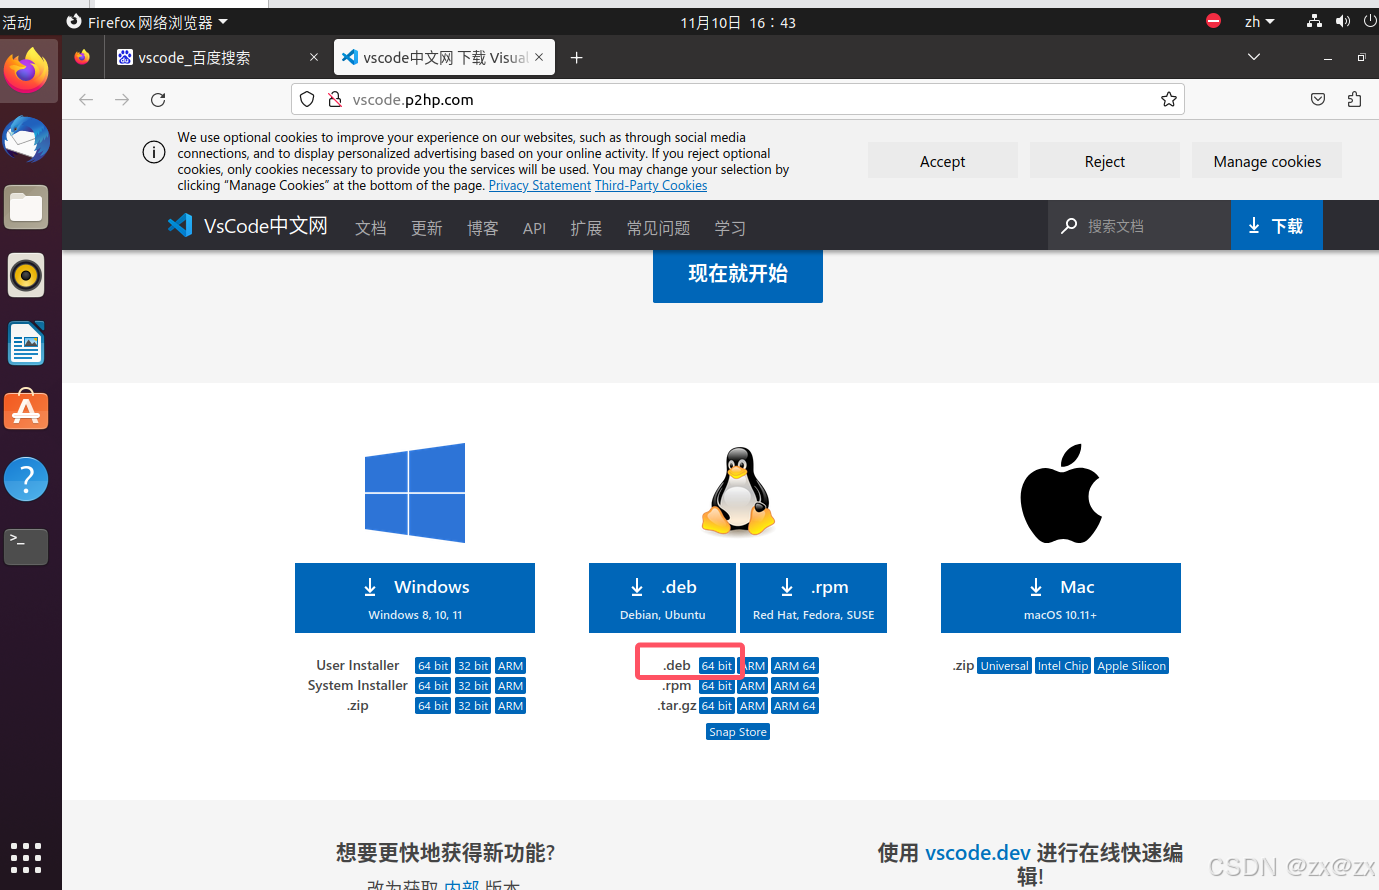
Task: Open tracking protection shield icon
Action: (x=307, y=99)
